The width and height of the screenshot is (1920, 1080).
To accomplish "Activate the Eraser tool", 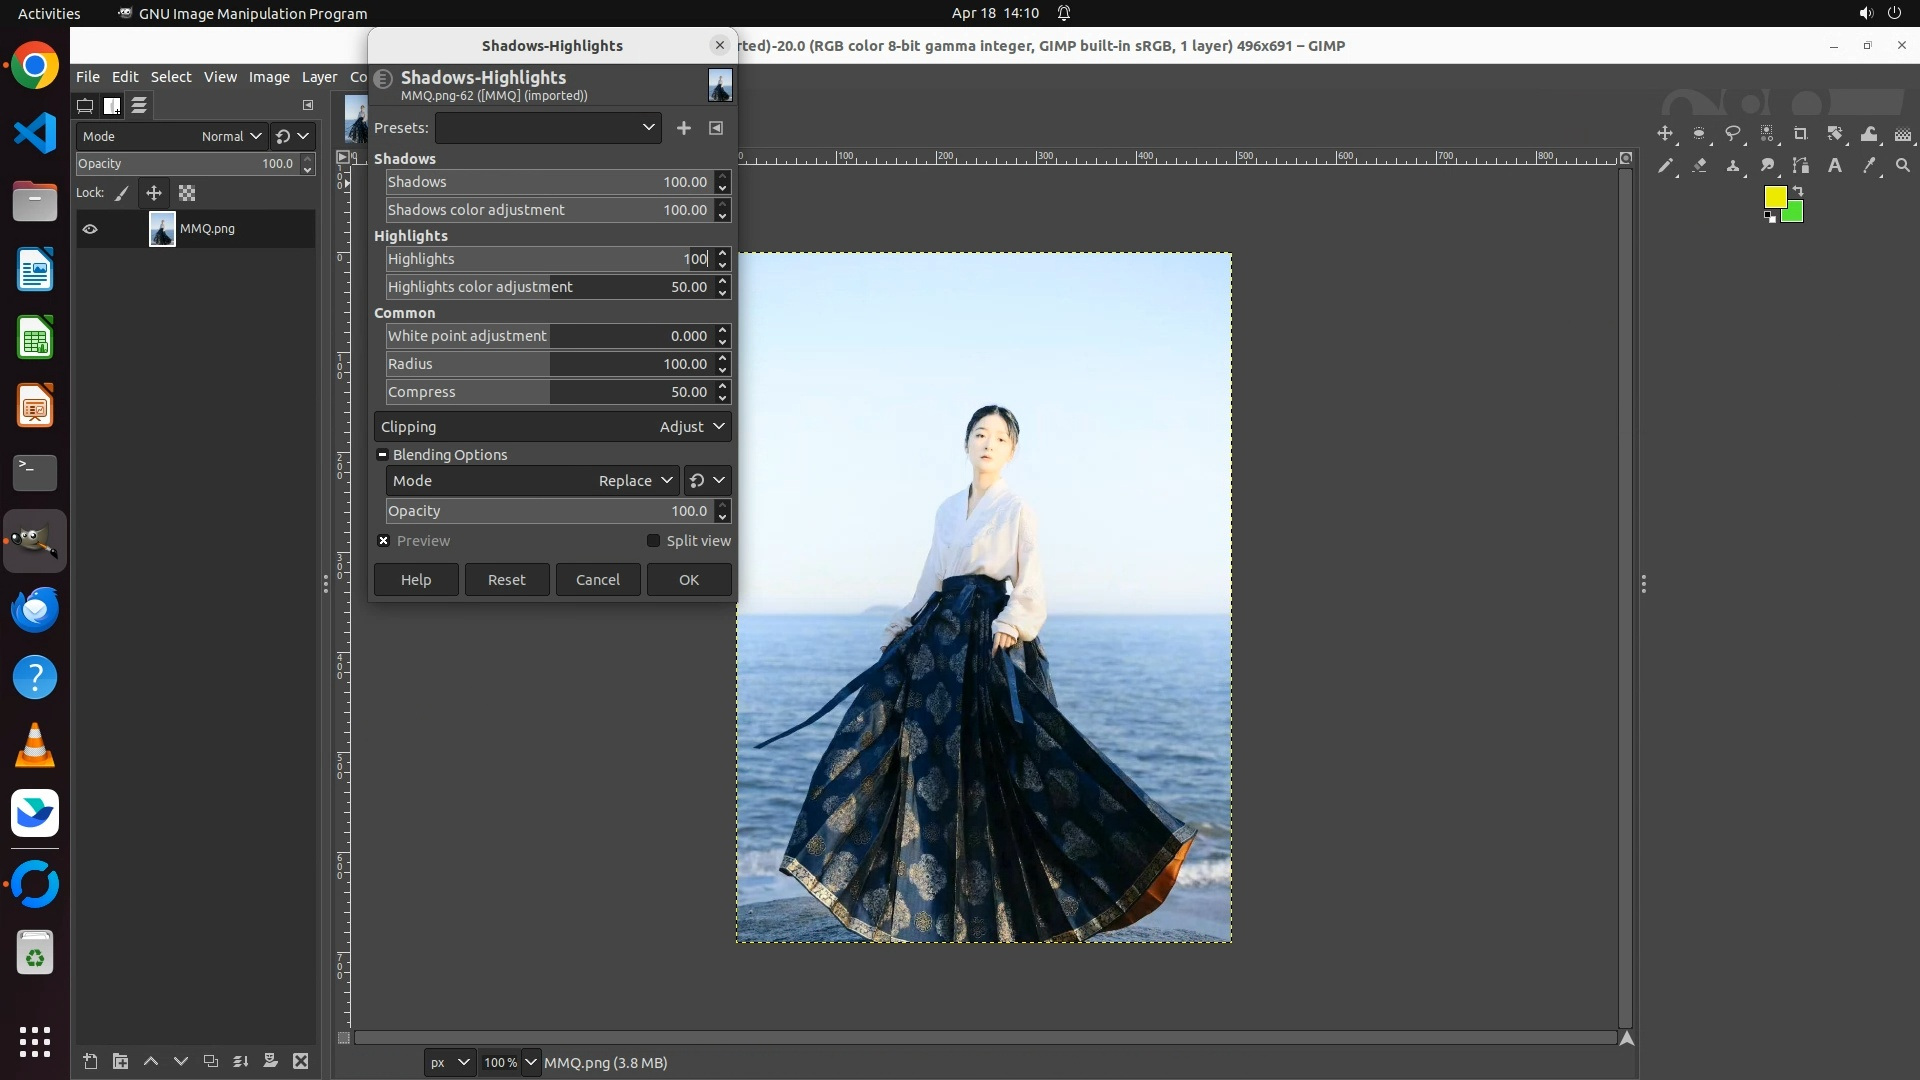I will tap(1699, 166).
